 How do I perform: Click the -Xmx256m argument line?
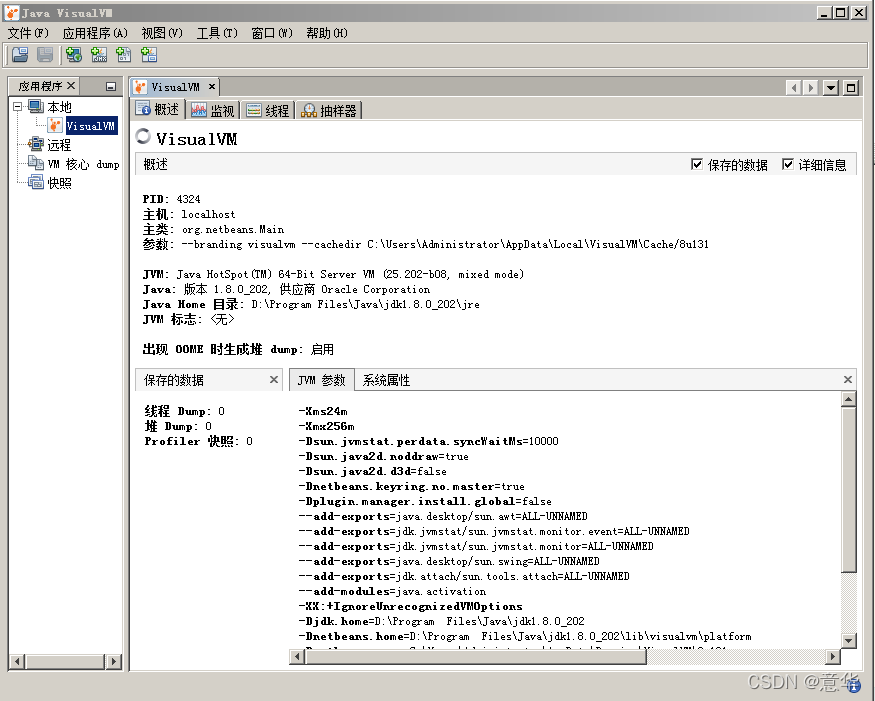pos(326,426)
